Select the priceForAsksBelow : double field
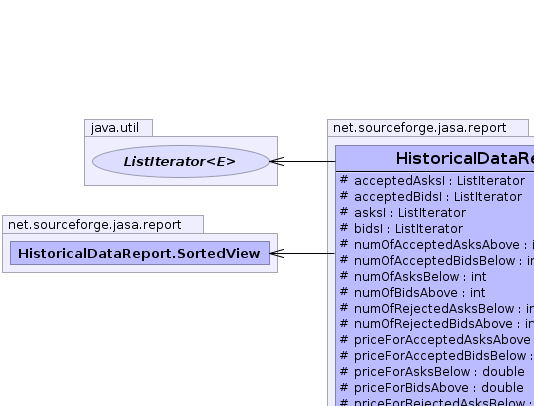 [x=439, y=372]
